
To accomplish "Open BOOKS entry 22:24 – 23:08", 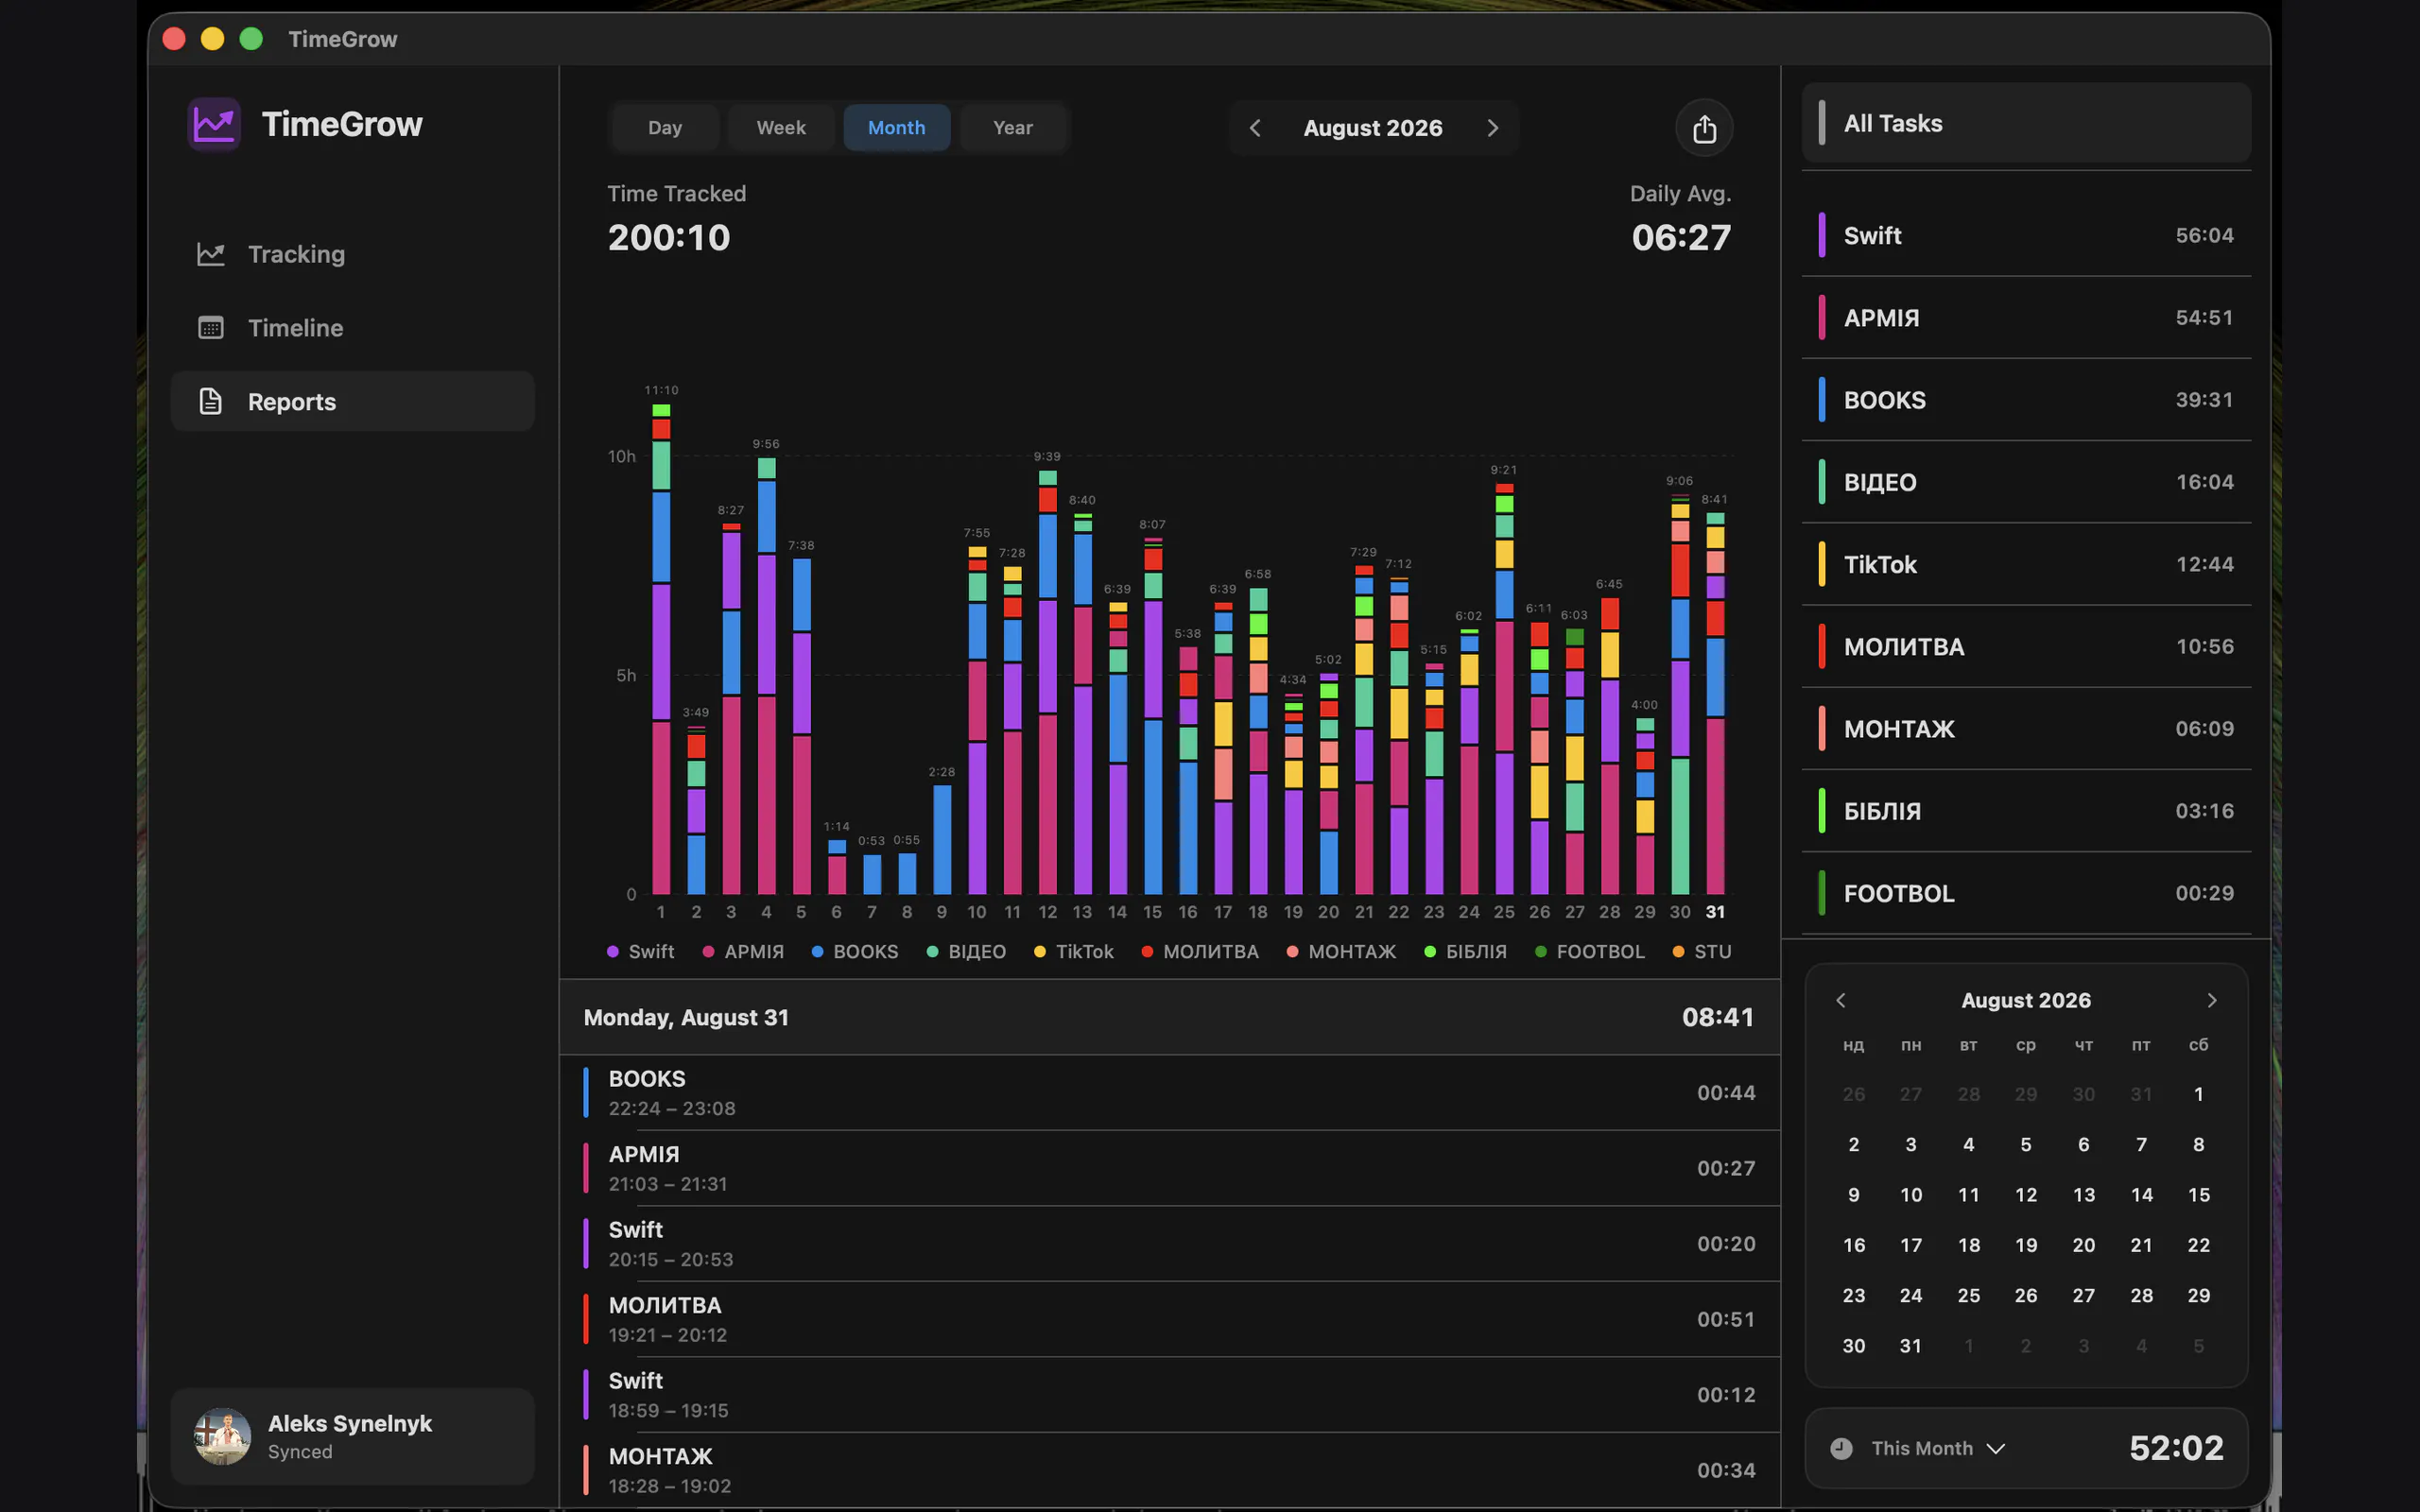I will (x=1170, y=1093).
